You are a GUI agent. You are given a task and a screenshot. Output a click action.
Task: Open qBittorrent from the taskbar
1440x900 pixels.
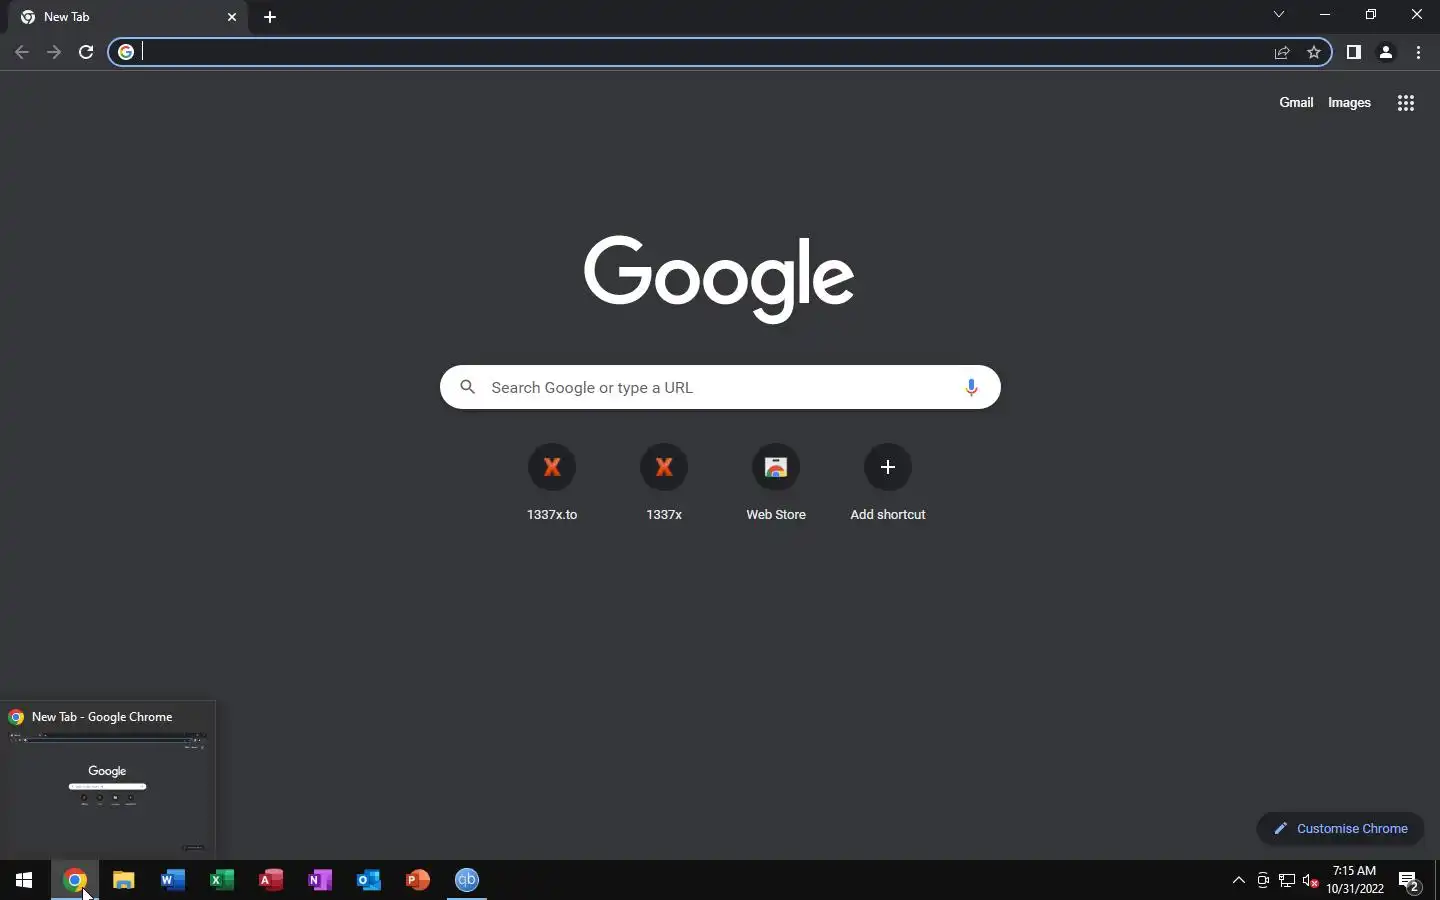tap(467, 880)
